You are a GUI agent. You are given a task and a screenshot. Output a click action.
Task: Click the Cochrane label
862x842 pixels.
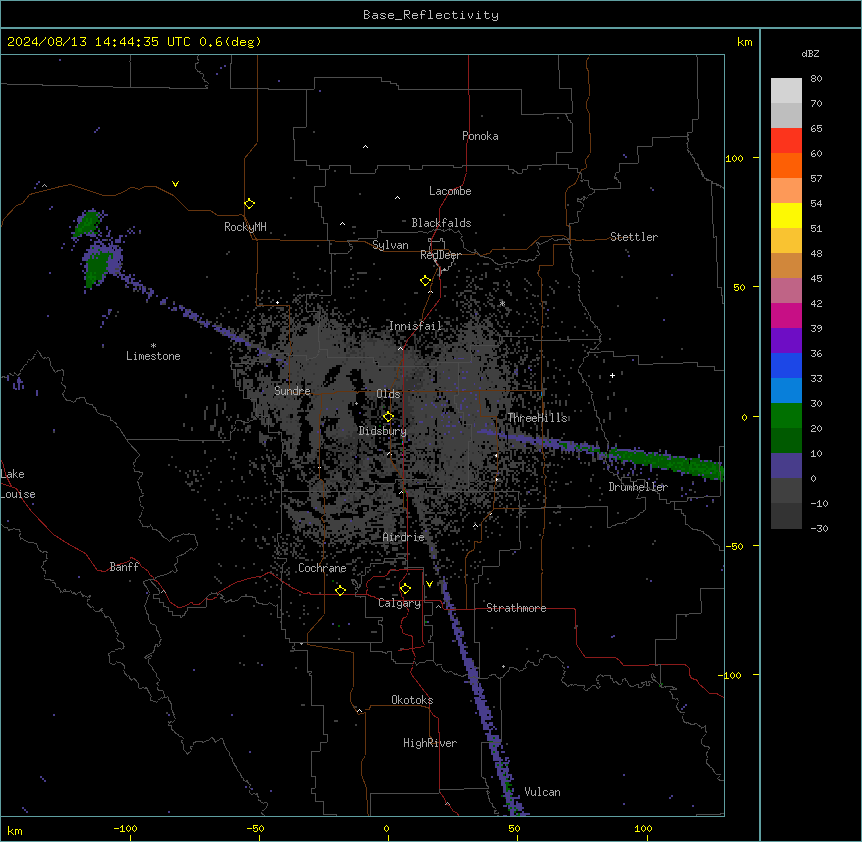point(322,568)
